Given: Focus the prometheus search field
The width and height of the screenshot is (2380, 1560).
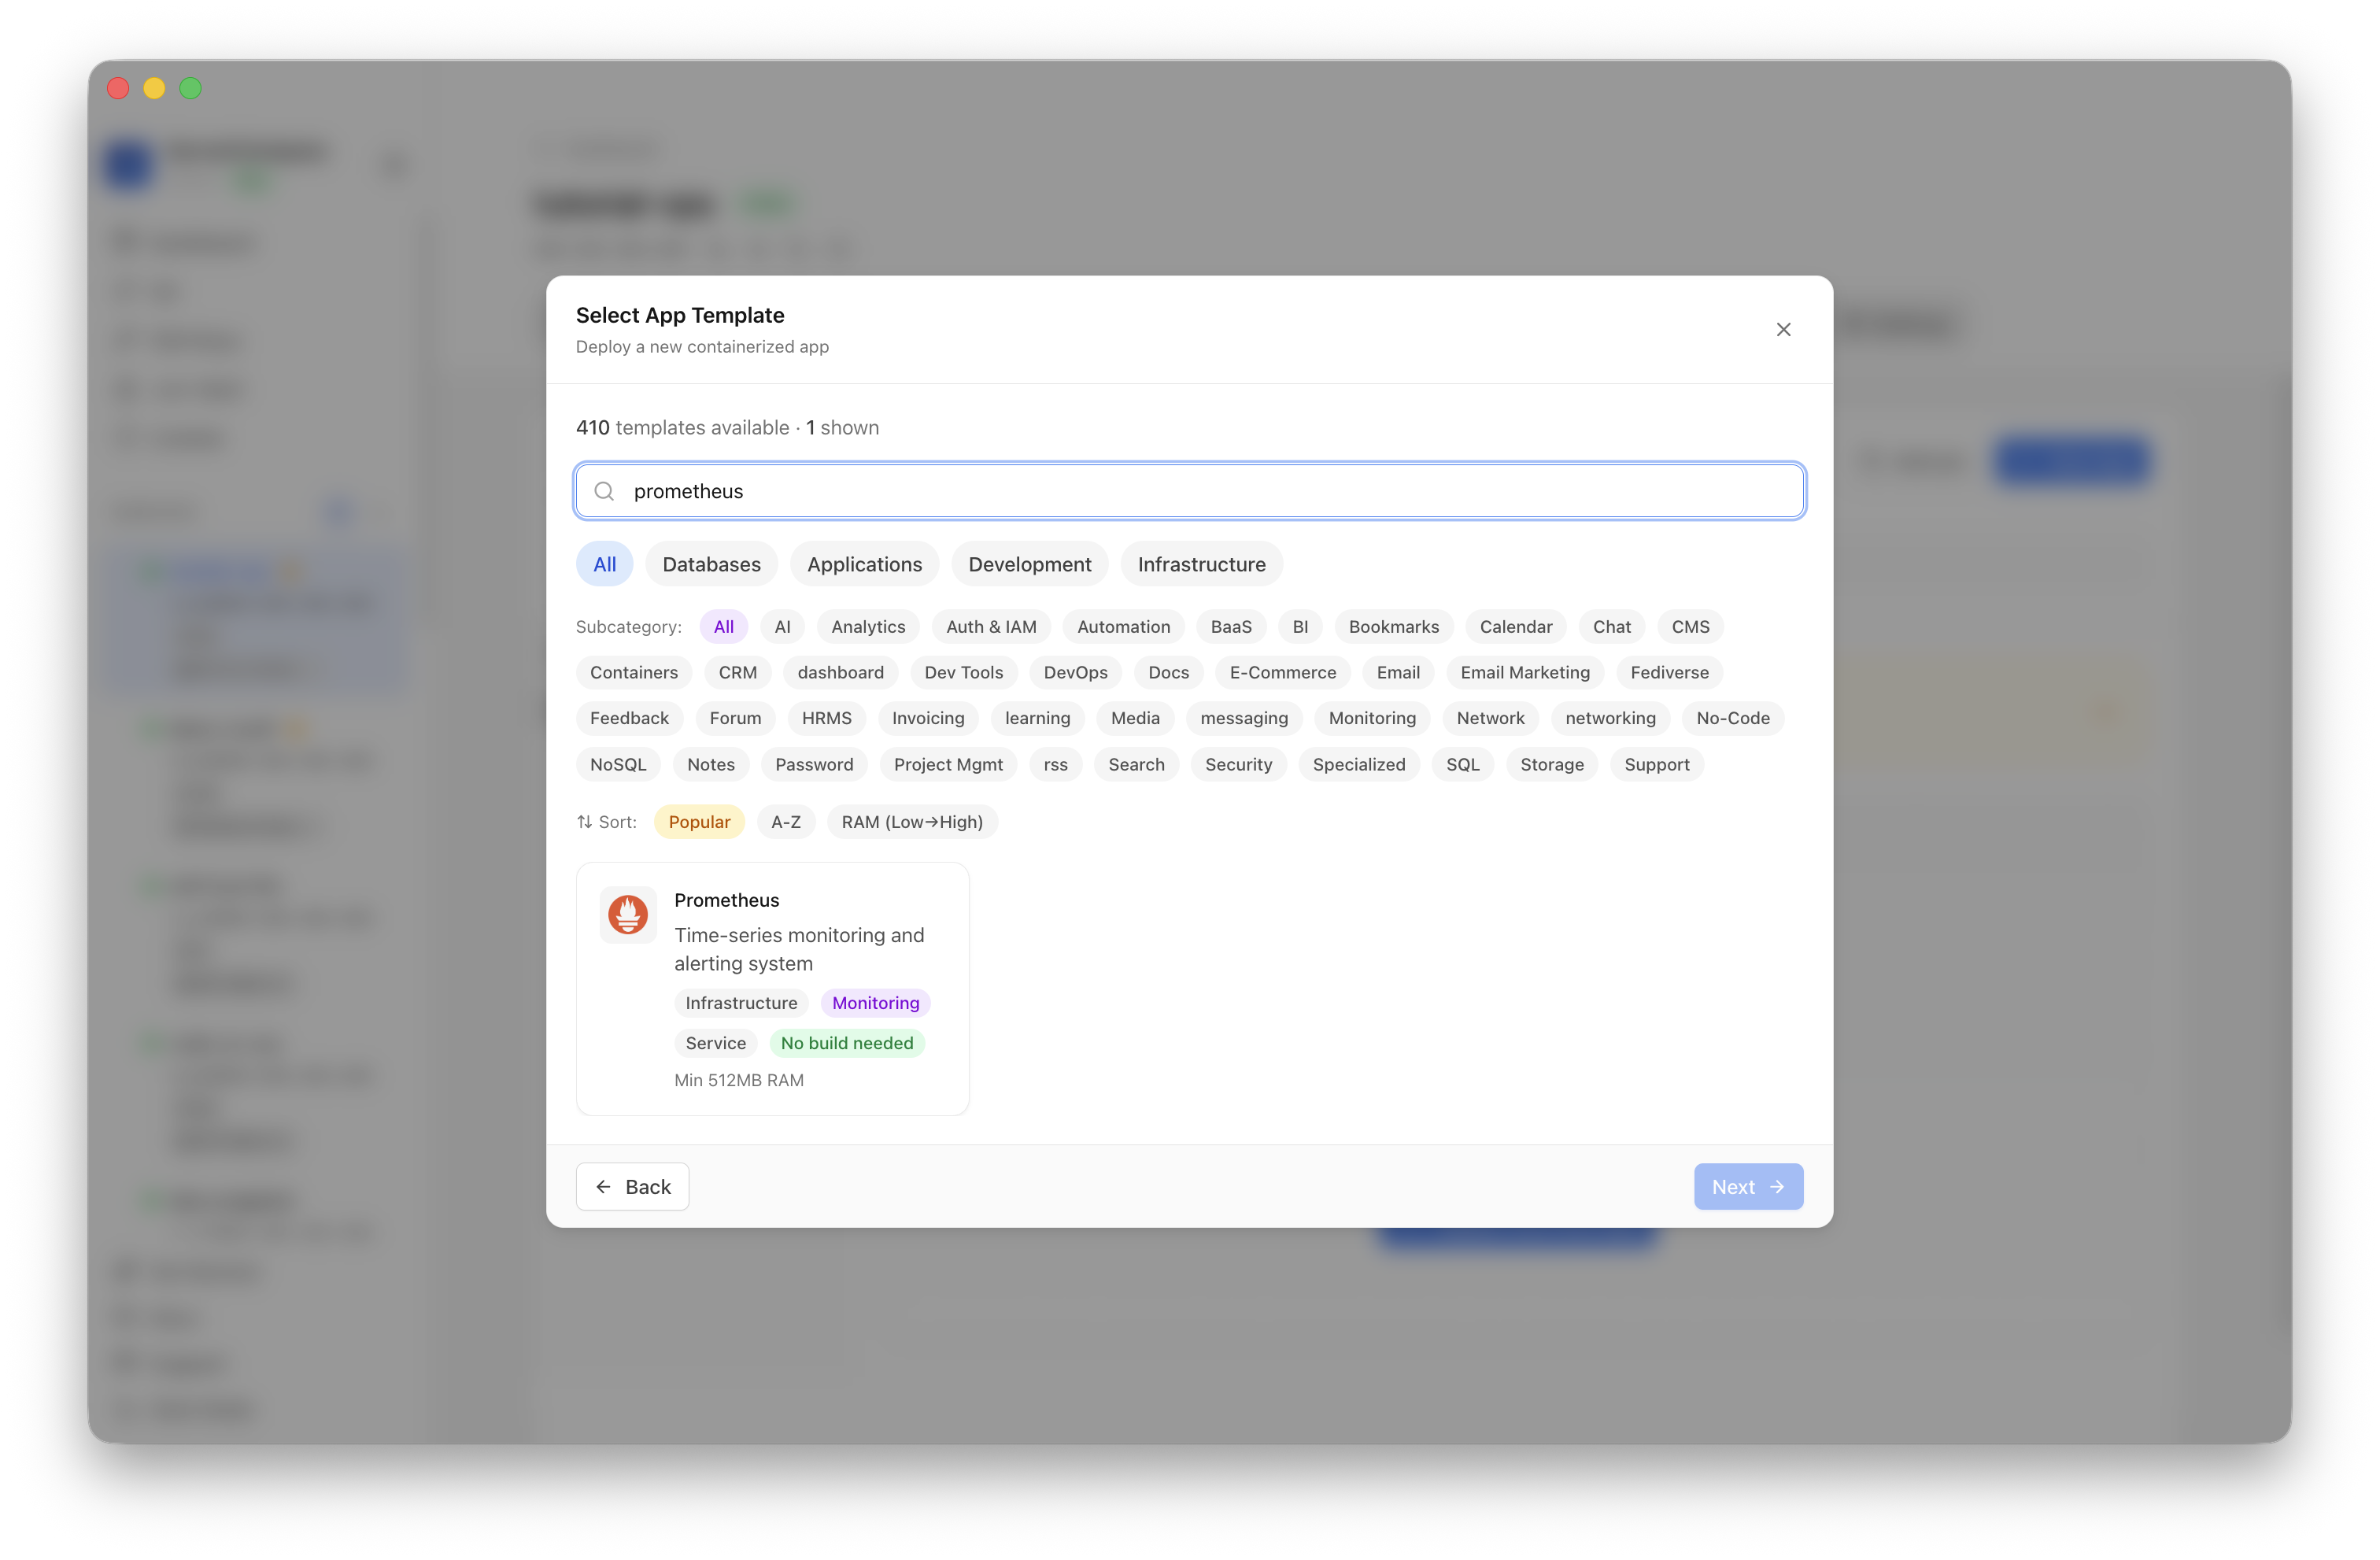Looking at the screenshot, I should click(1190, 491).
